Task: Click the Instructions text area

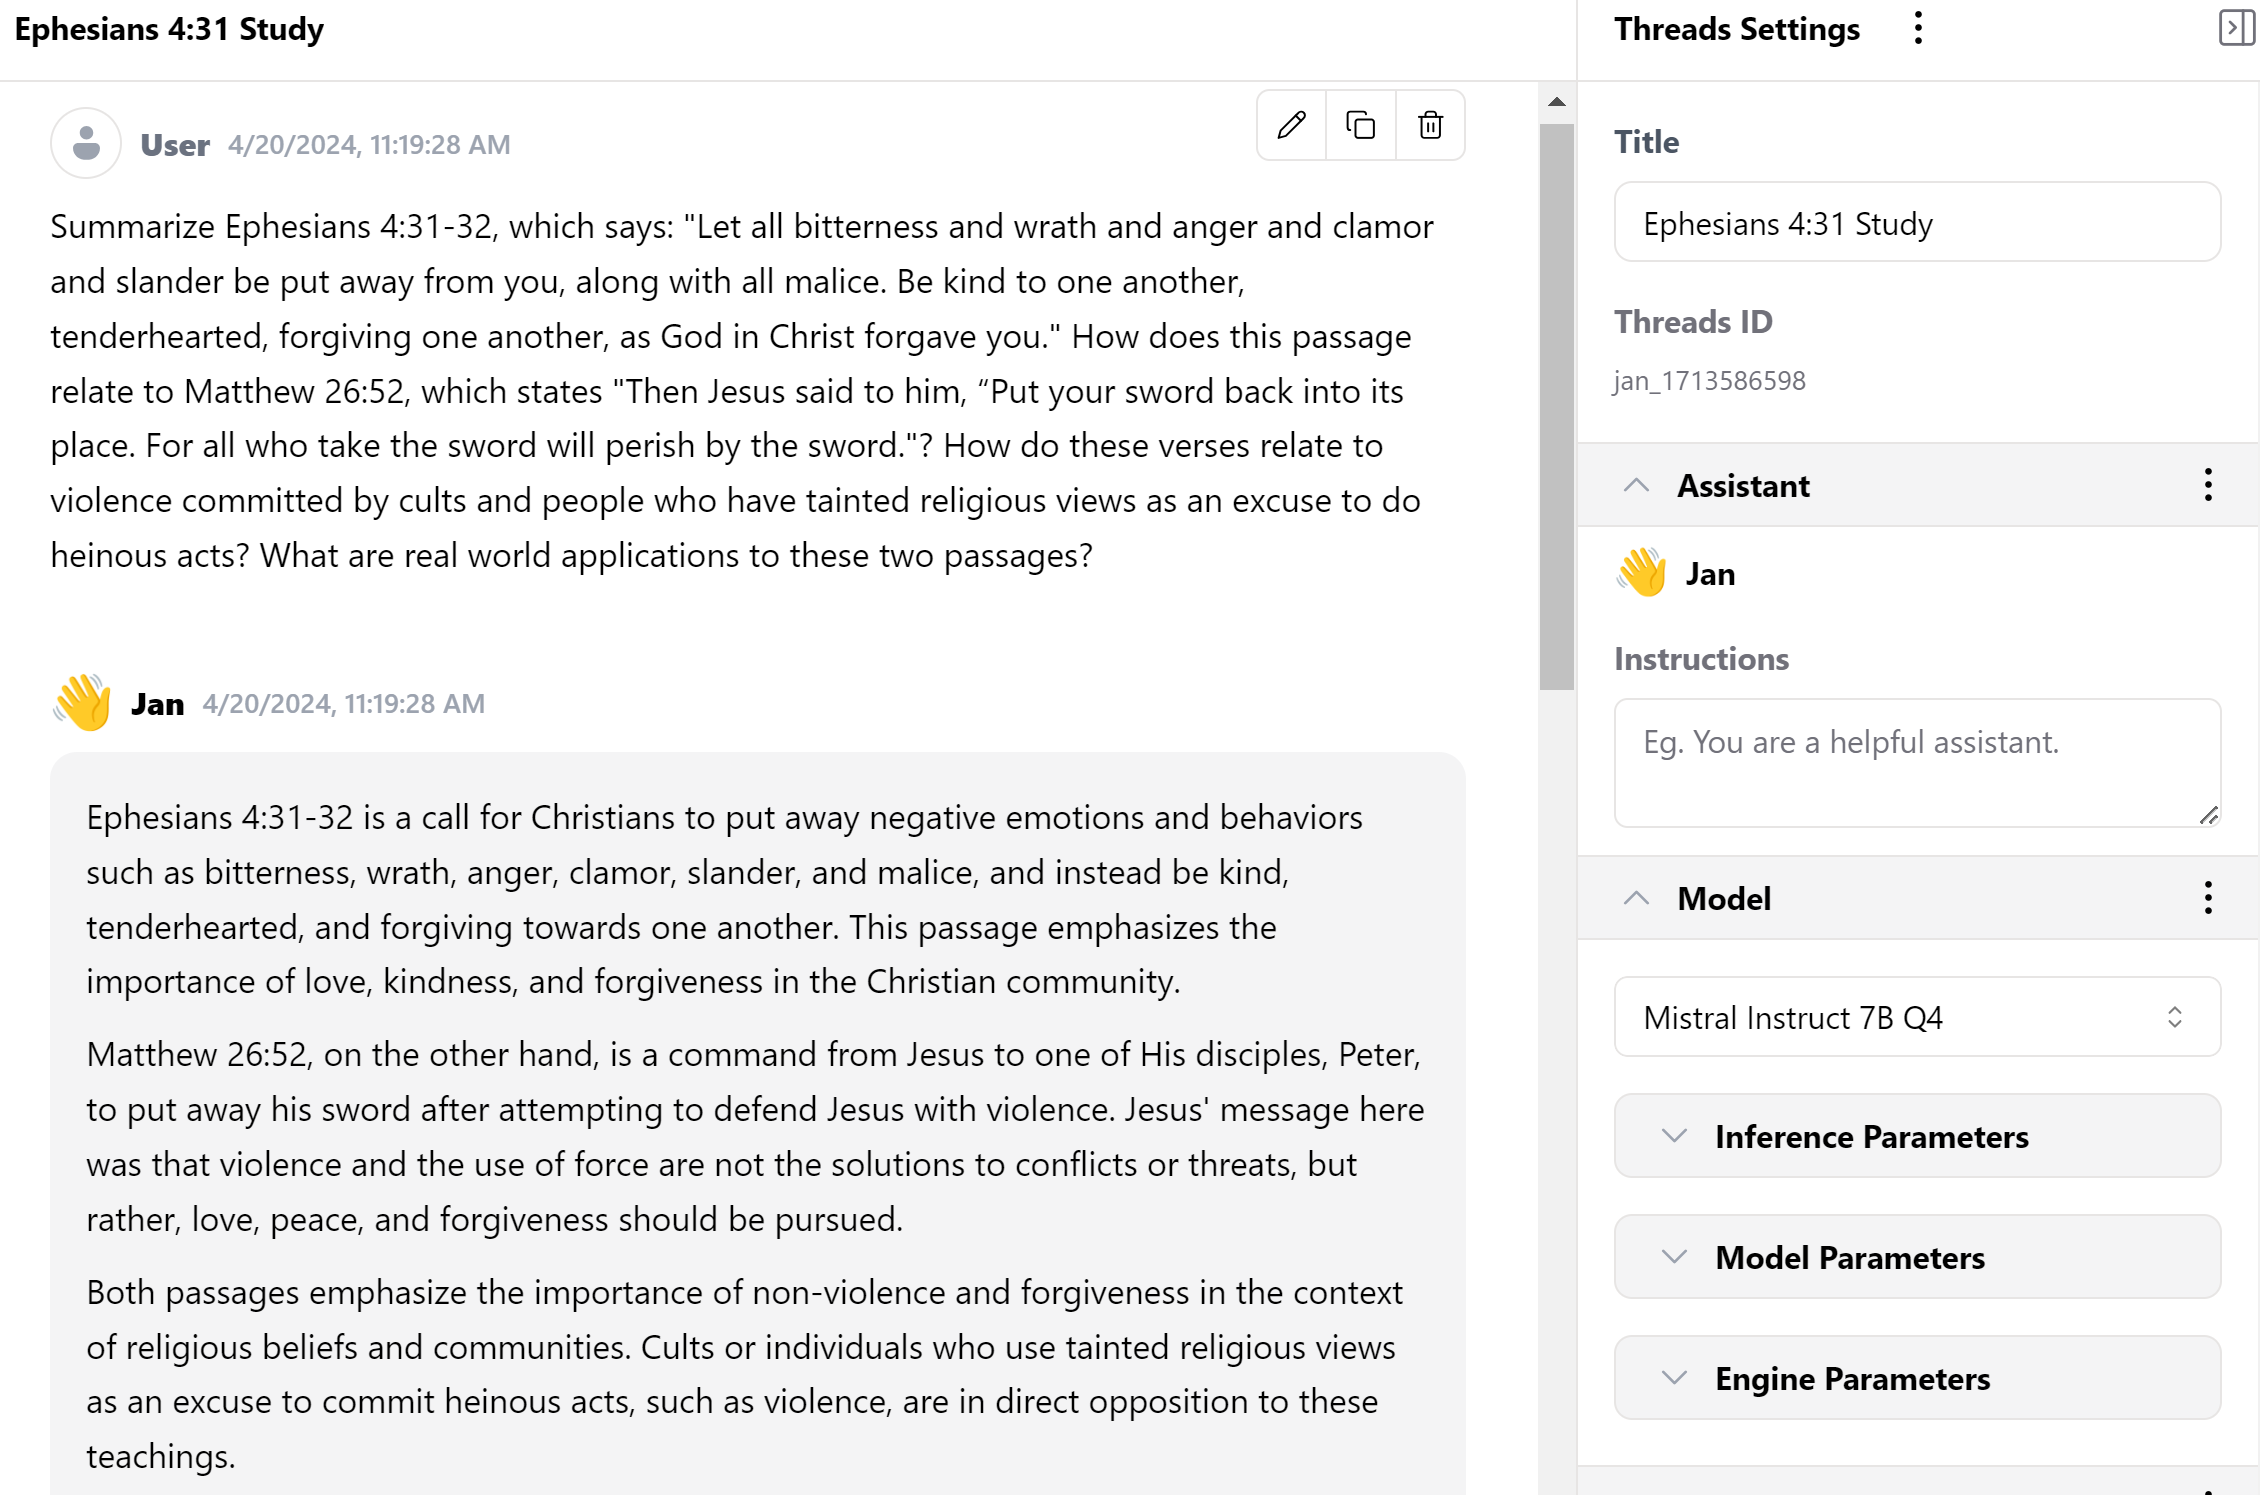Action: coord(1916,762)
